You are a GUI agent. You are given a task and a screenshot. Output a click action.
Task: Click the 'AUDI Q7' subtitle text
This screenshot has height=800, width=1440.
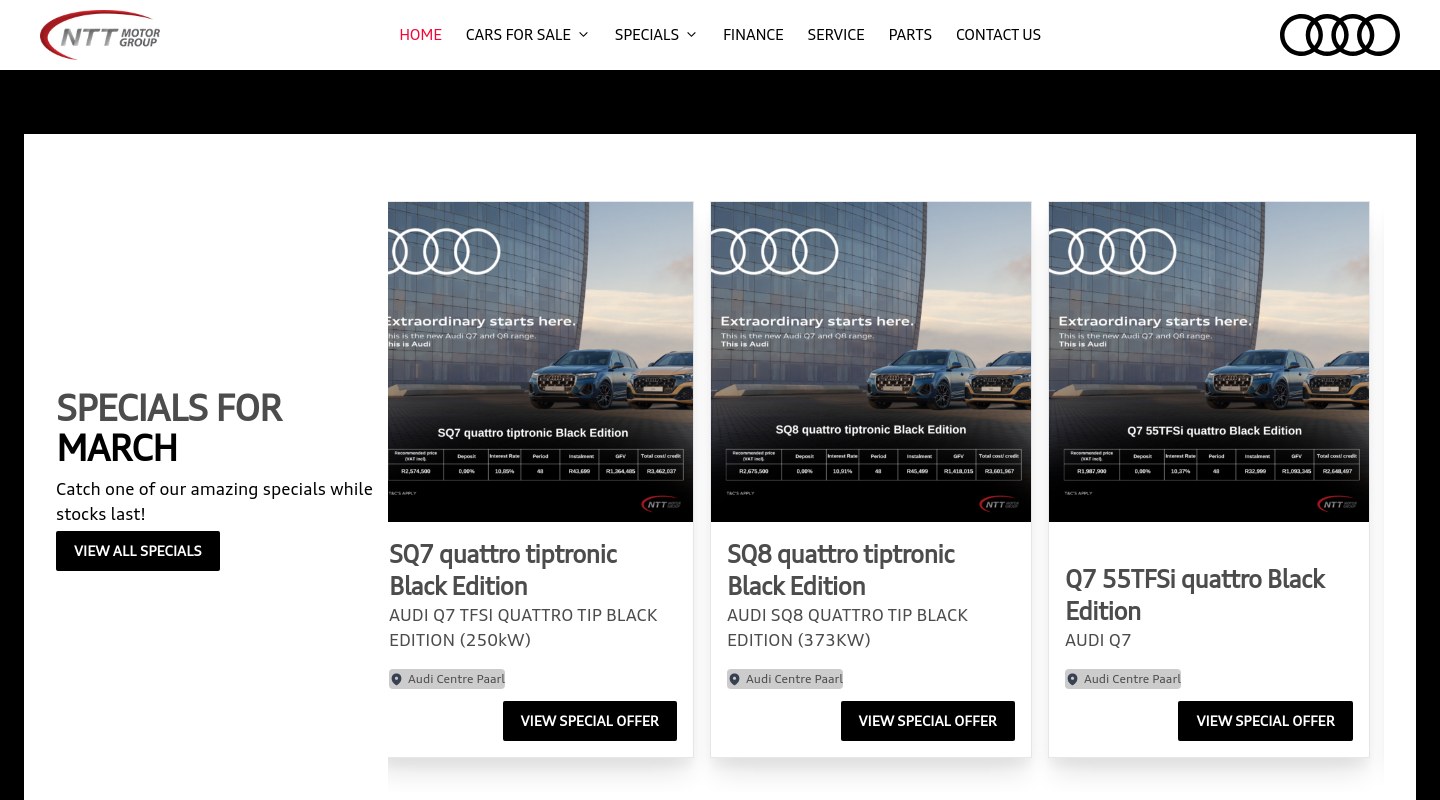pos(1098,640)
